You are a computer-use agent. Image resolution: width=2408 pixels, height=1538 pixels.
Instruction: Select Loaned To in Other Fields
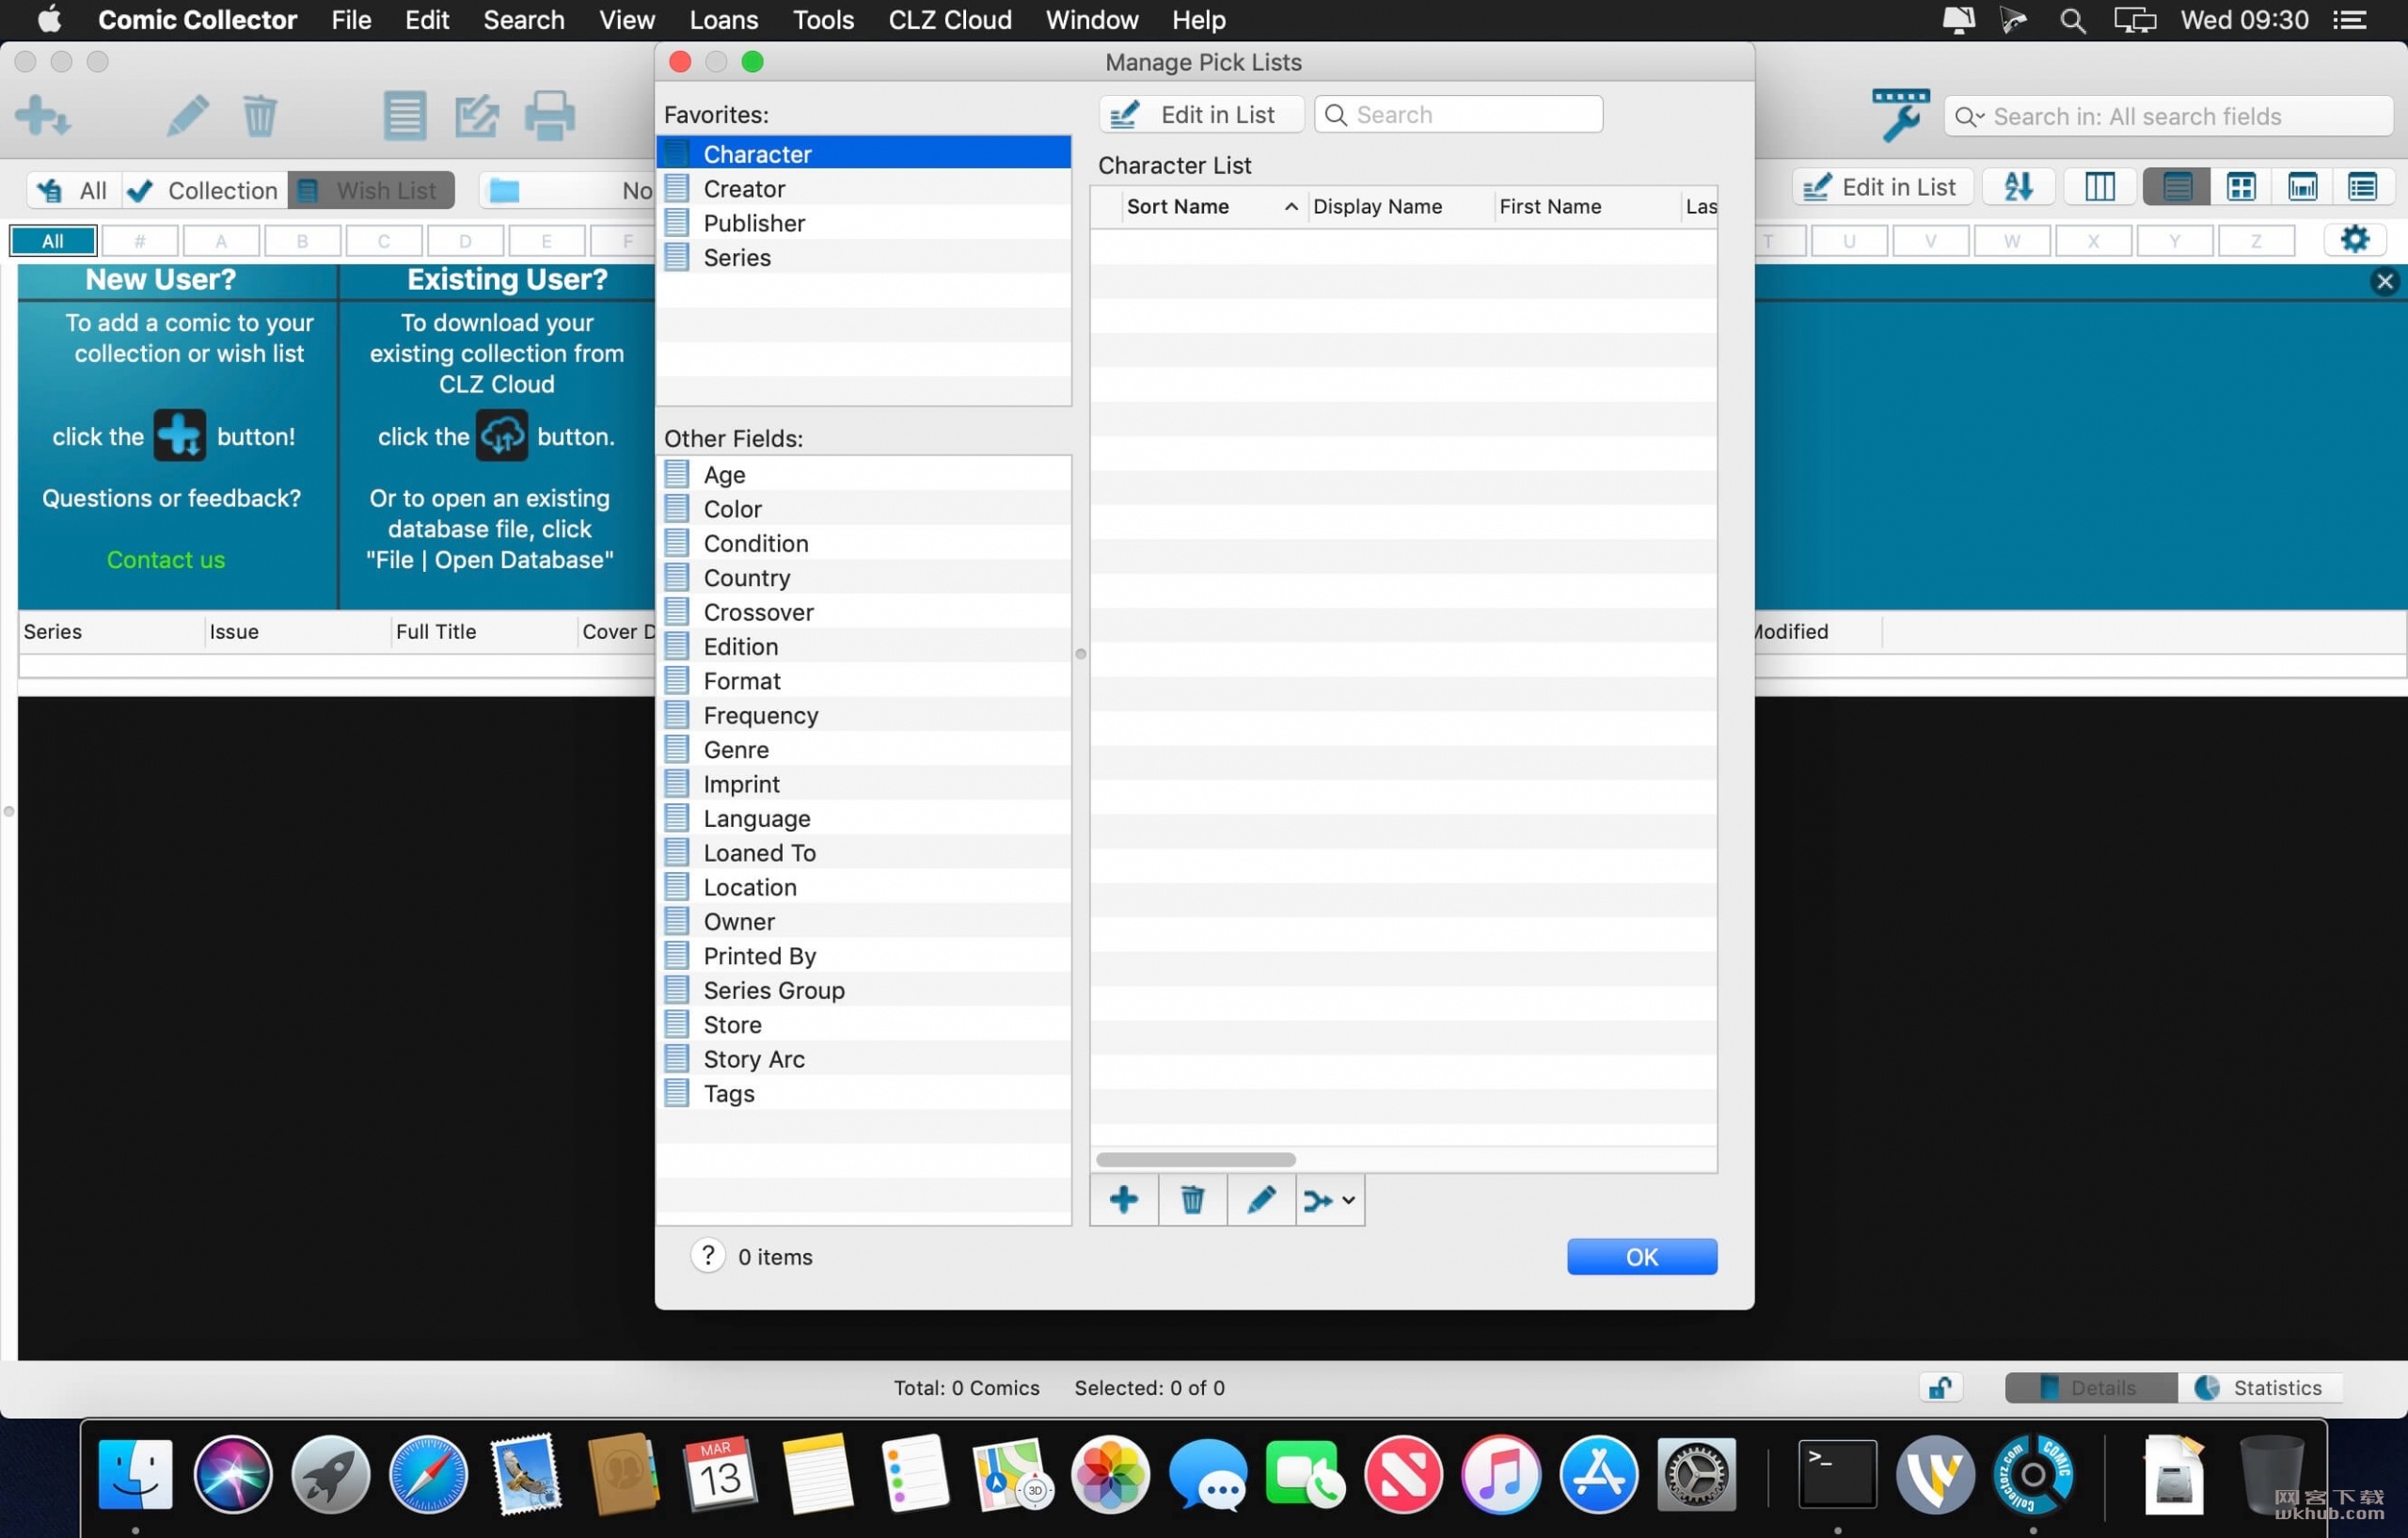[863, 852]
